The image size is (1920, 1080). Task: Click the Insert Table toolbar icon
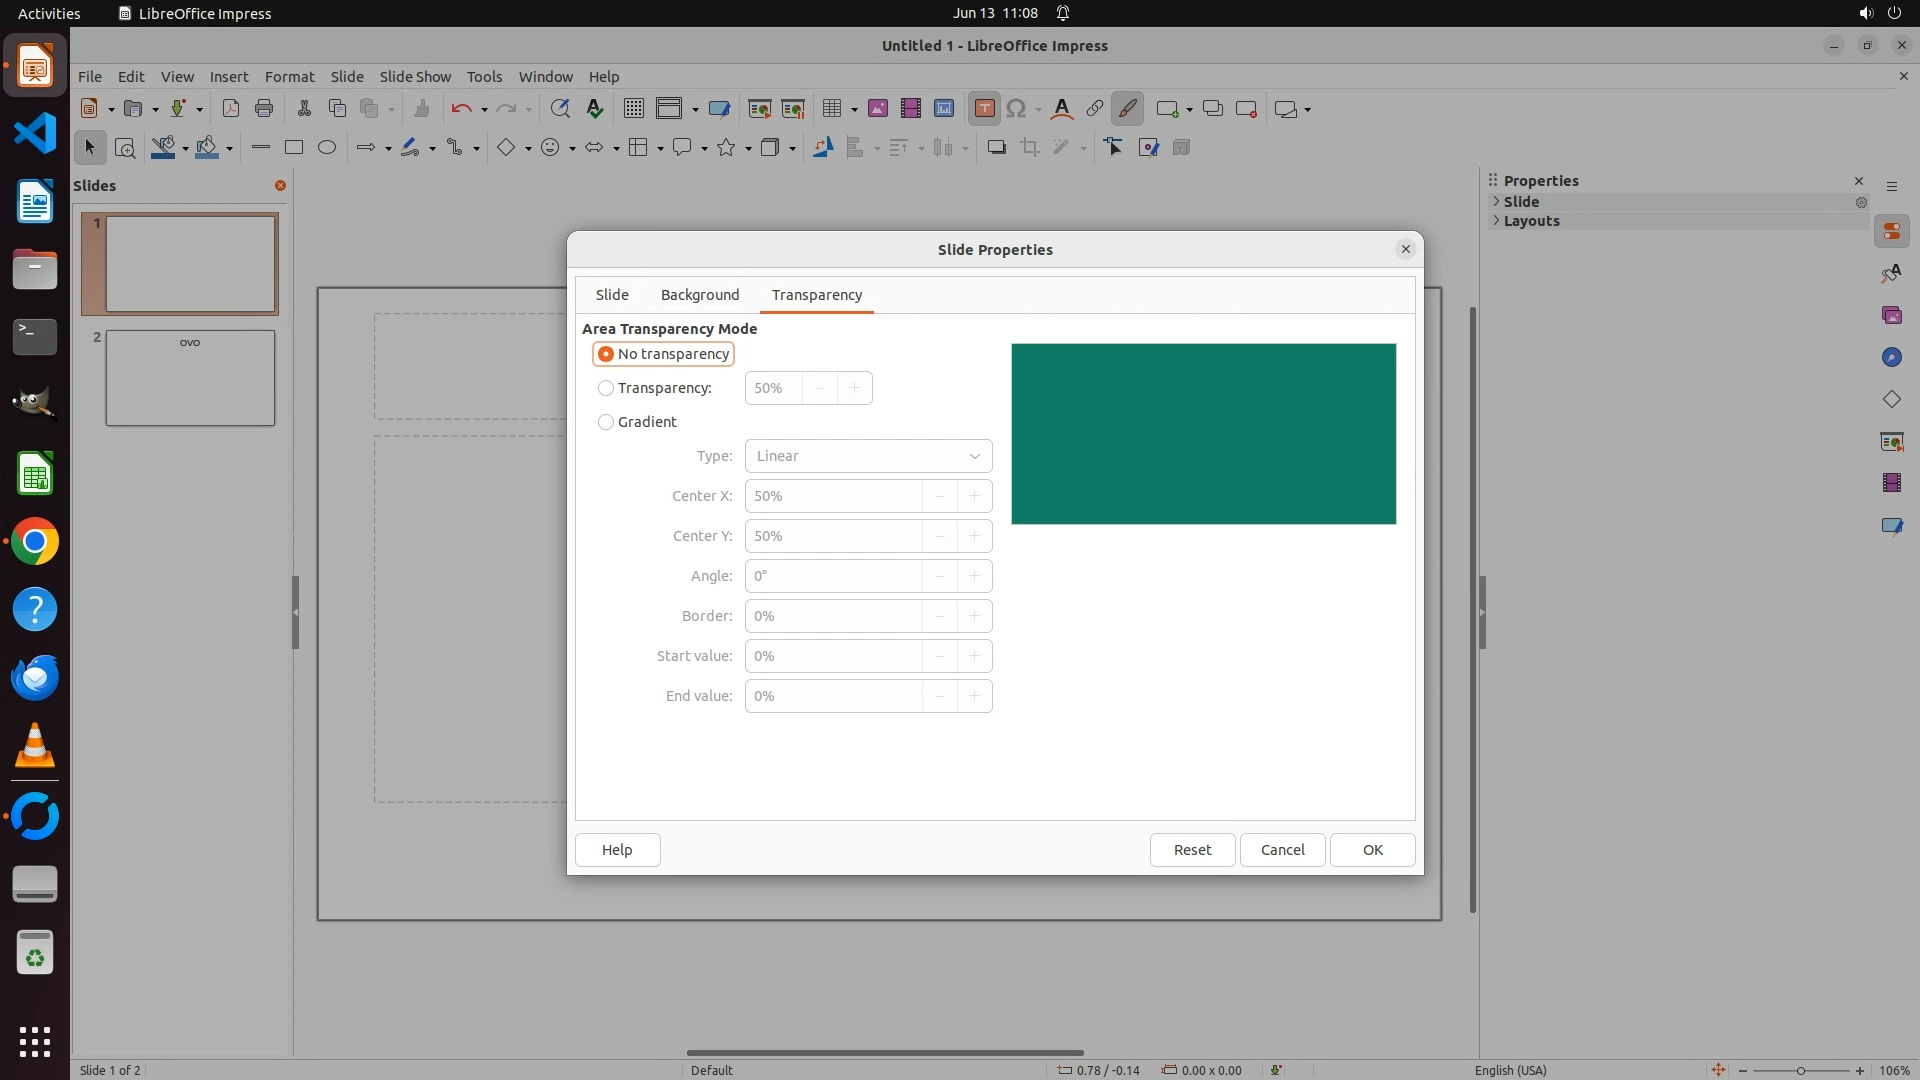click(831, 109)
